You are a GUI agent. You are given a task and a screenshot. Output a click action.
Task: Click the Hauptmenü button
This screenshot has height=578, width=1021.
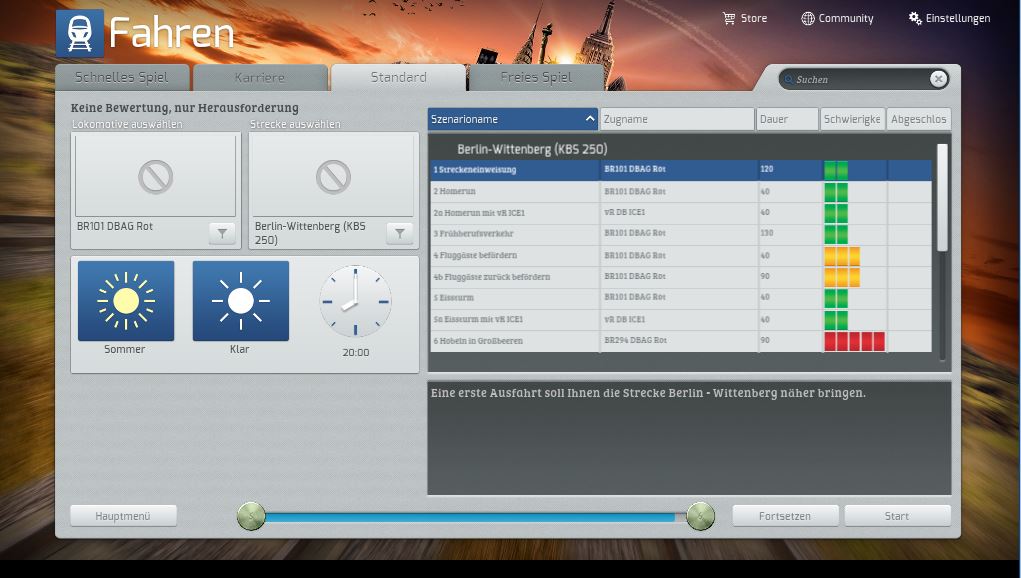(123, 516)
